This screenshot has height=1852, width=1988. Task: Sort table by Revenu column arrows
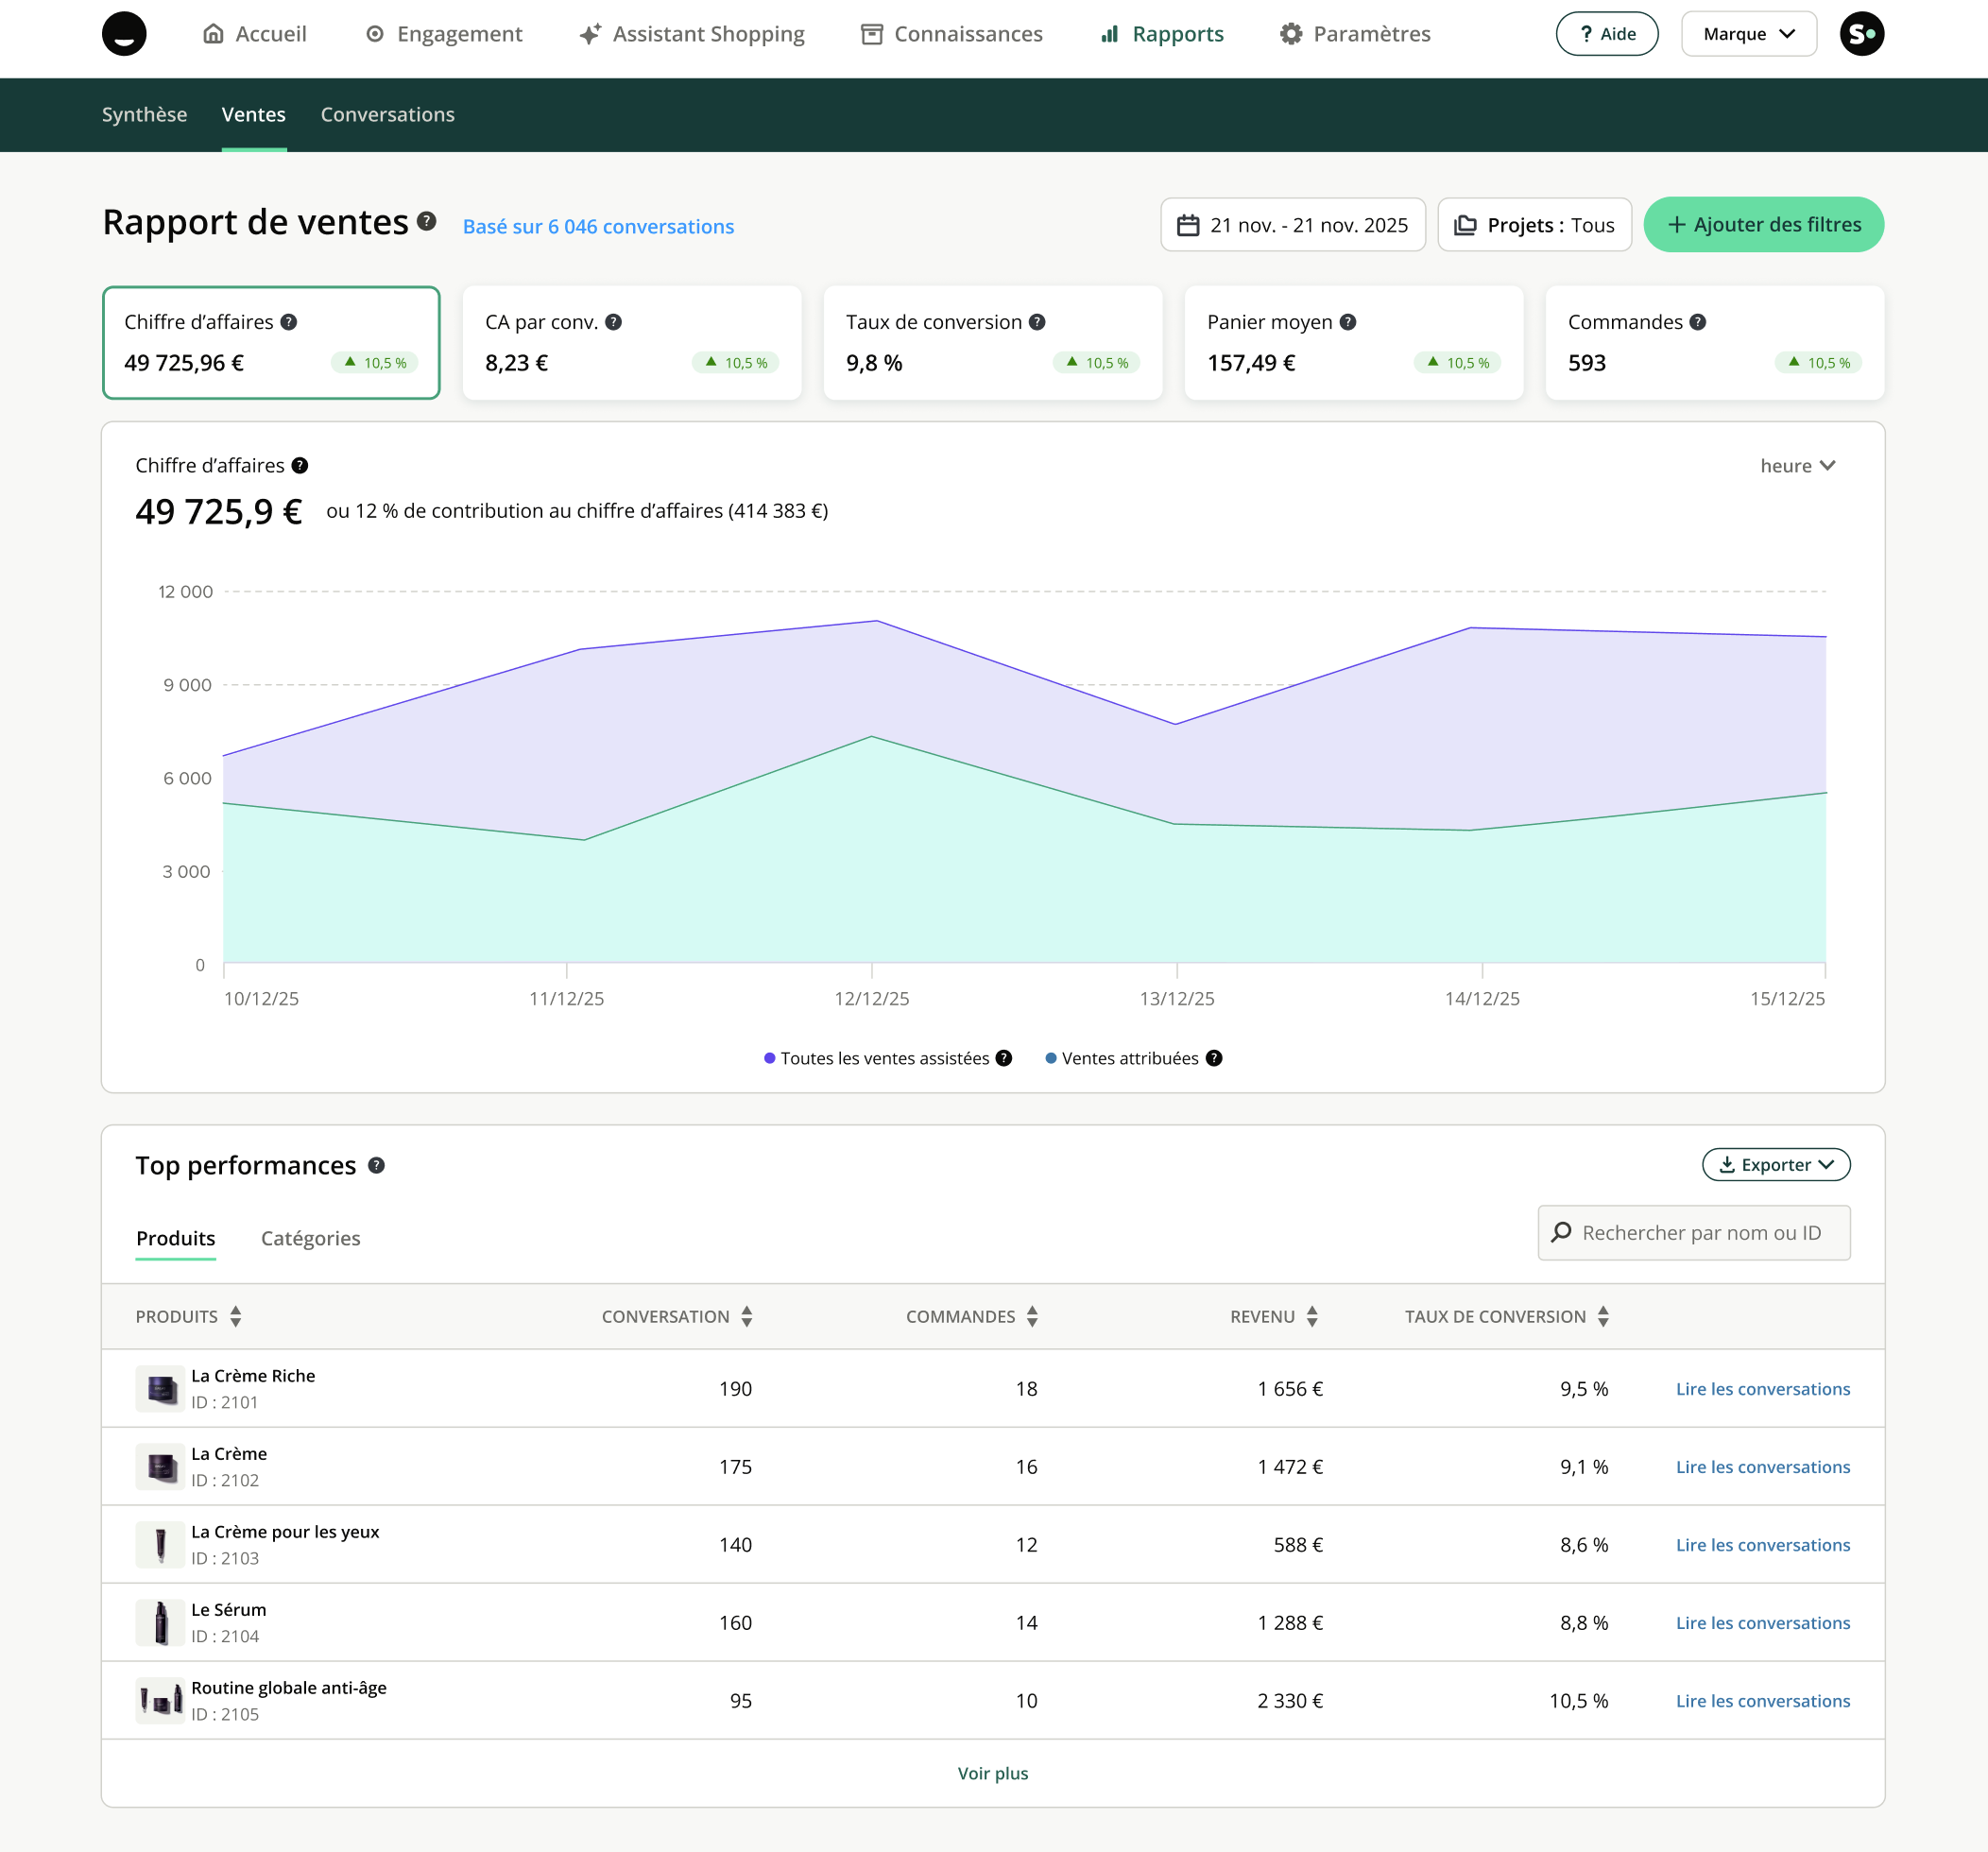1312,1316
